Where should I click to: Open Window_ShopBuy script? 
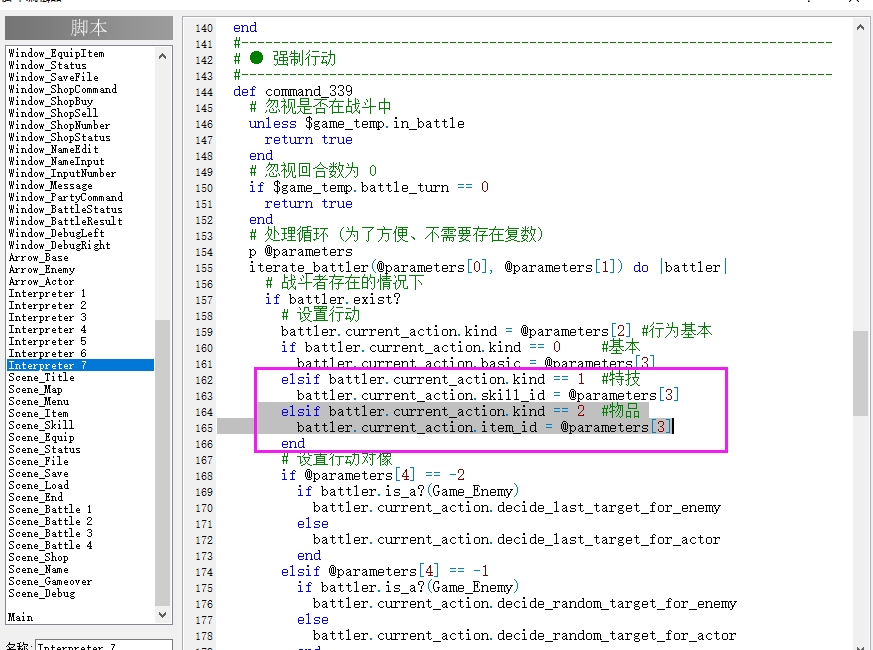pyautogui.click(x=51, y=101)
